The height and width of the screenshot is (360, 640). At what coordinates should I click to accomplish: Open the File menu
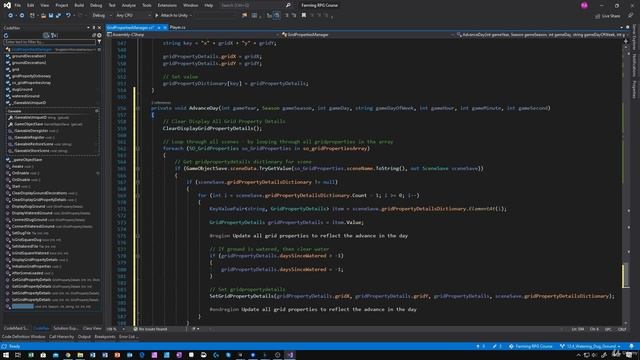tap(18, 5)
